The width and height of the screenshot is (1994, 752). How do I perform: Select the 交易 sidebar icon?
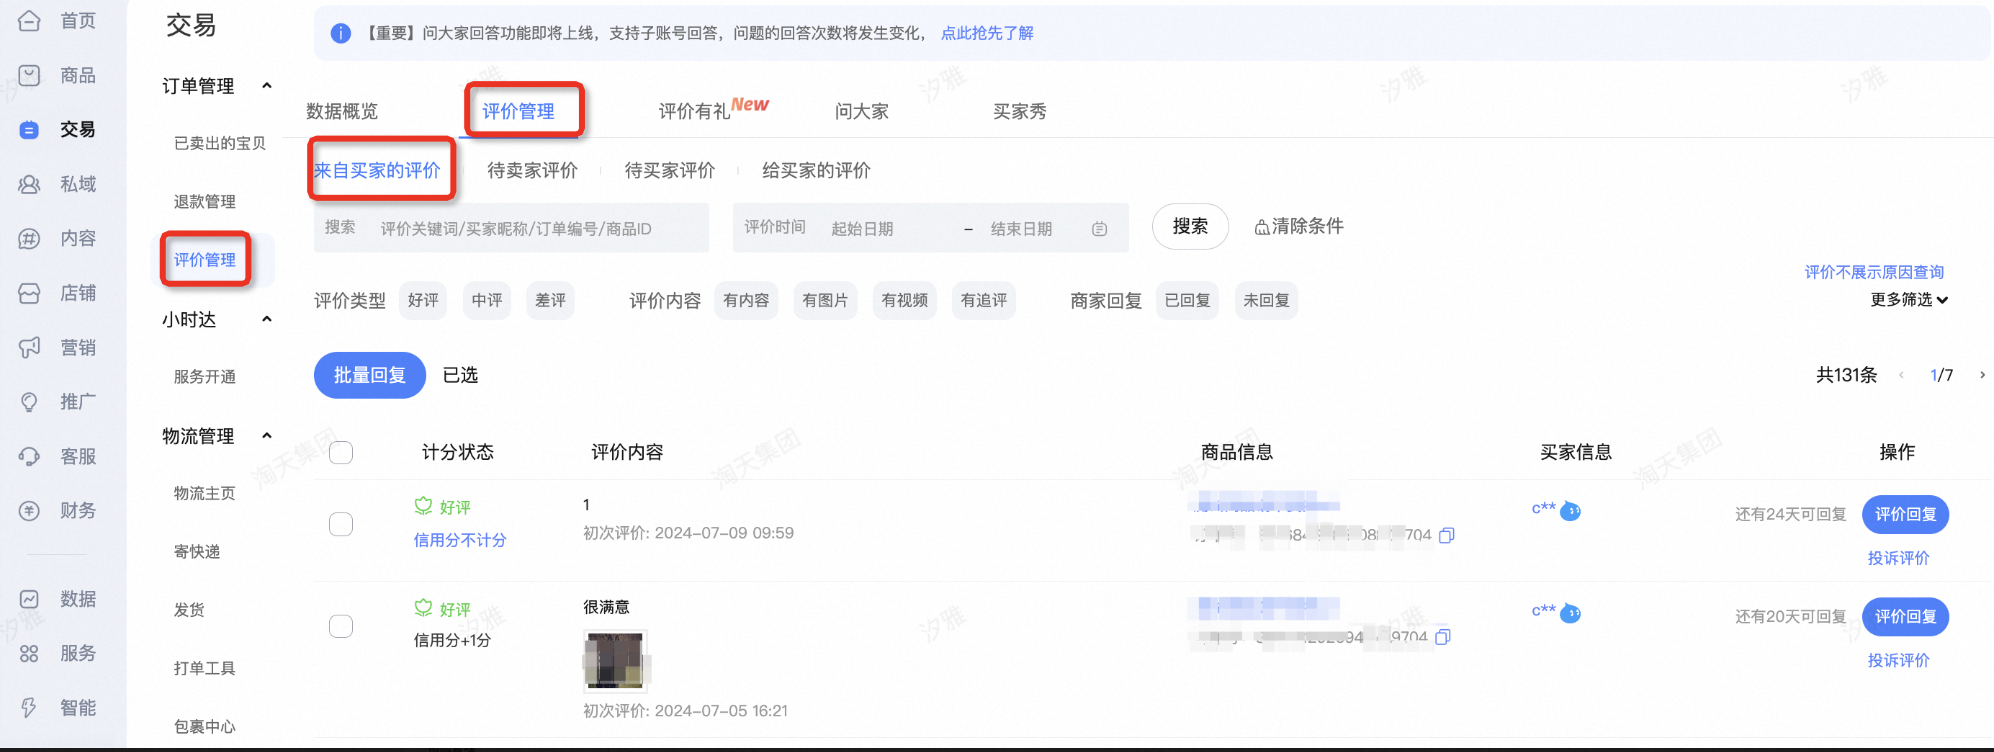click(30, 130)
